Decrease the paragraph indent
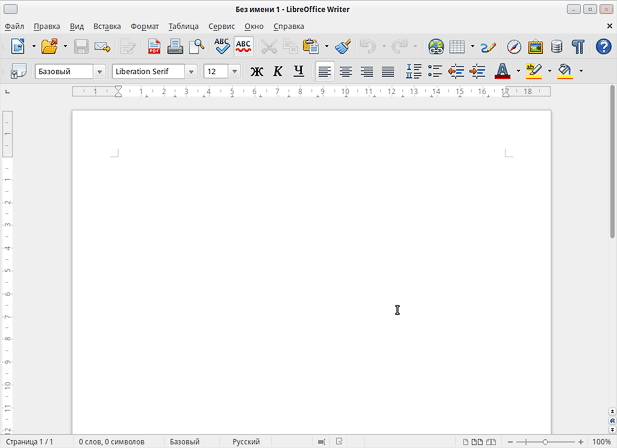Image resolution: width=617 pixels, height=448 pixels. [x=456, y=71]
